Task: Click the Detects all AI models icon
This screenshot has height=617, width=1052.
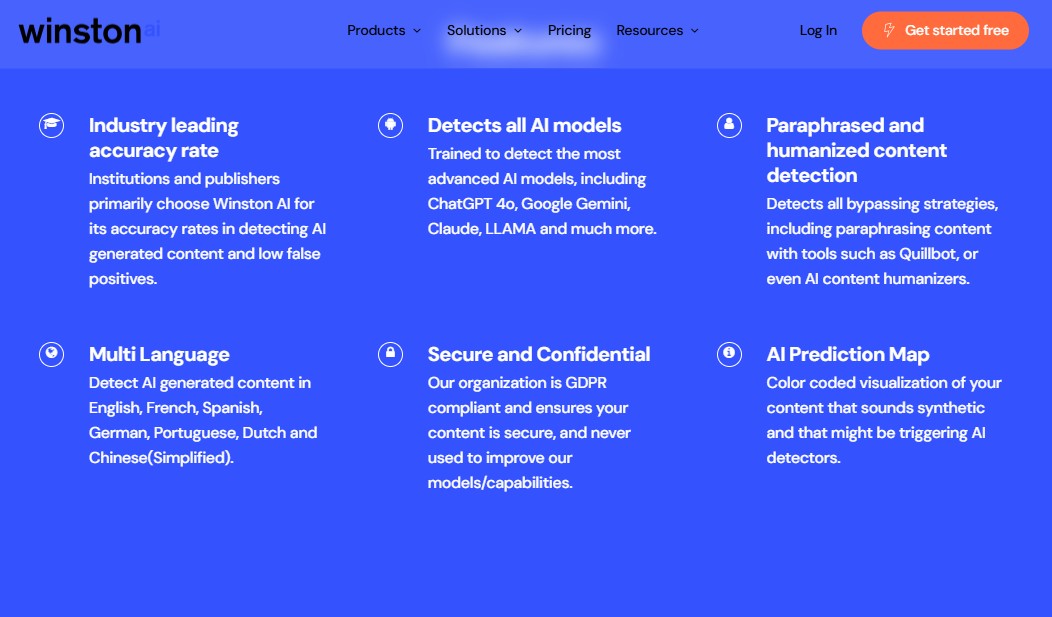Action: [390, 125]
